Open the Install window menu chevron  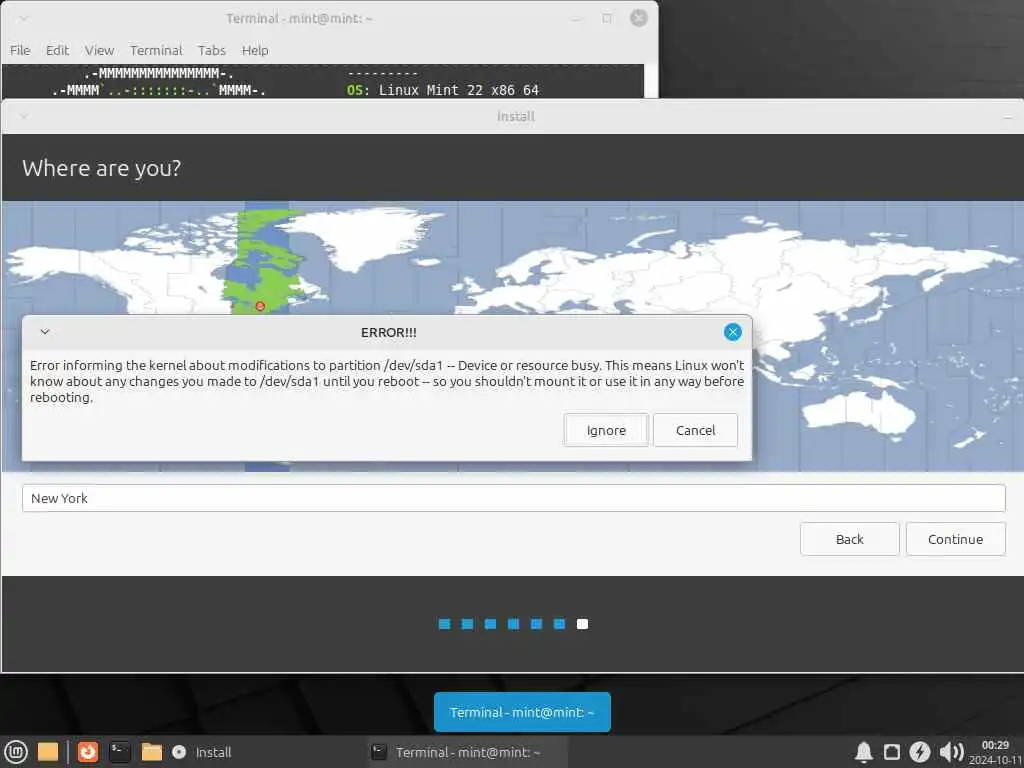click(x=24, y=116)
